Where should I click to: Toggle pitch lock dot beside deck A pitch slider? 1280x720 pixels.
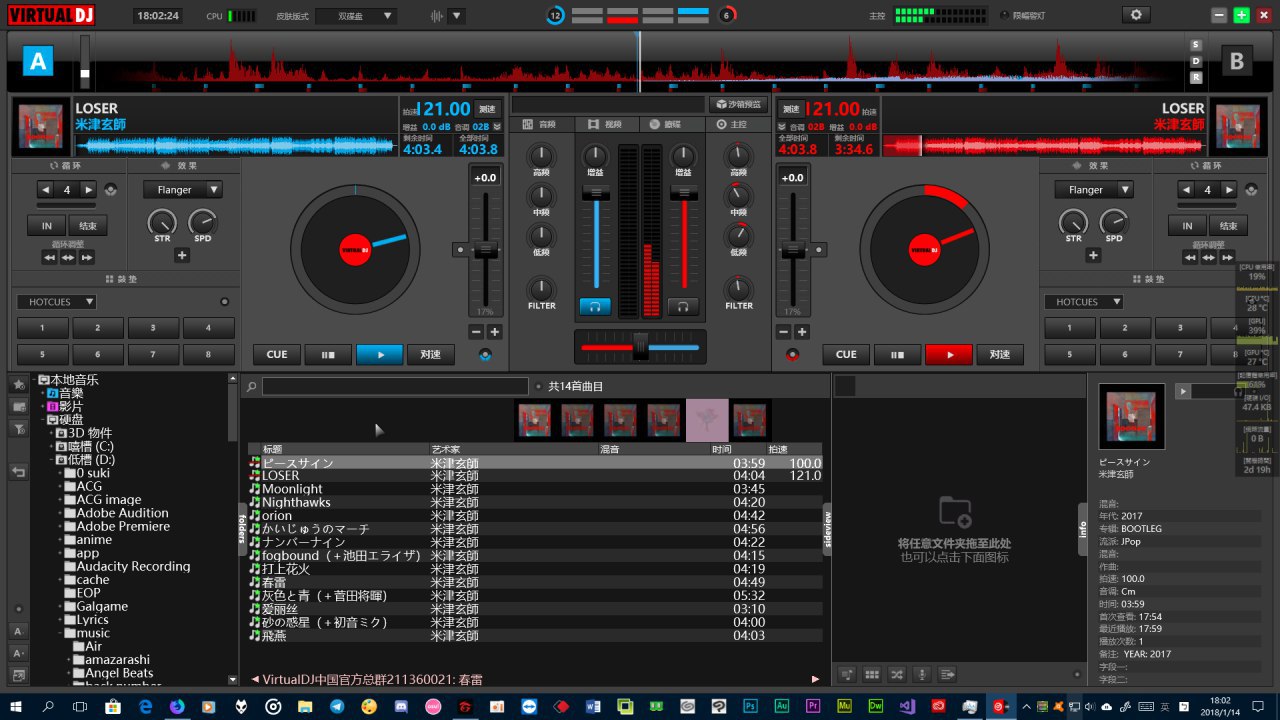tap(460, 249)
